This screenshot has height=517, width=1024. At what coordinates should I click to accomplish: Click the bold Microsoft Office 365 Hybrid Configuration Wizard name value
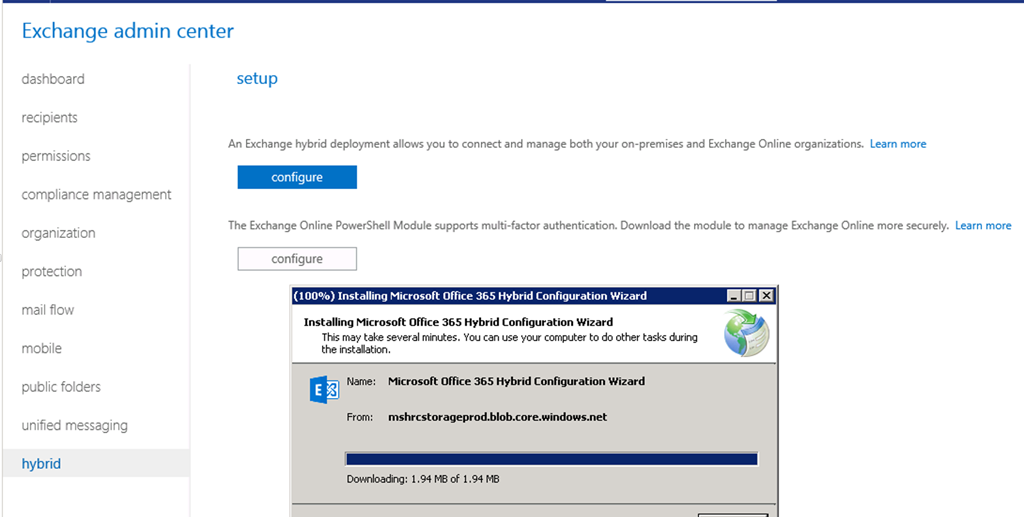(x=517, y=381)
